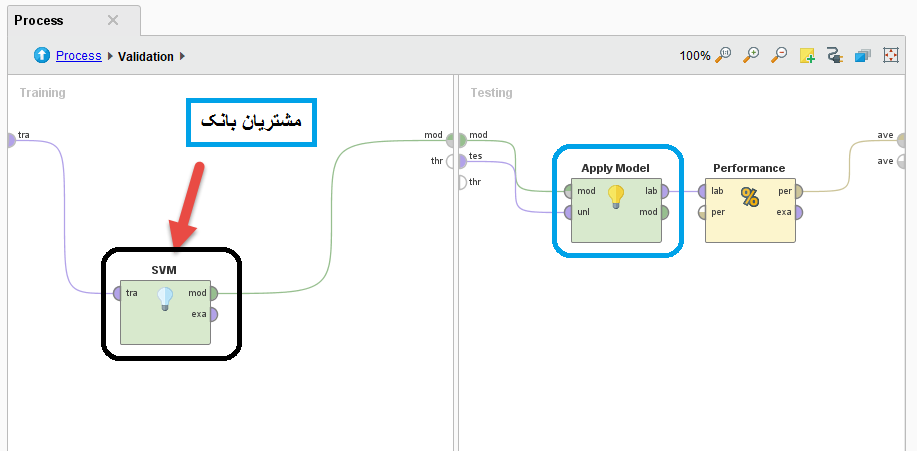The height and width of the screenshot is (451, 917).
Task: Add a note with the yellow sticky icon
Action: click(x=807, y=56)
